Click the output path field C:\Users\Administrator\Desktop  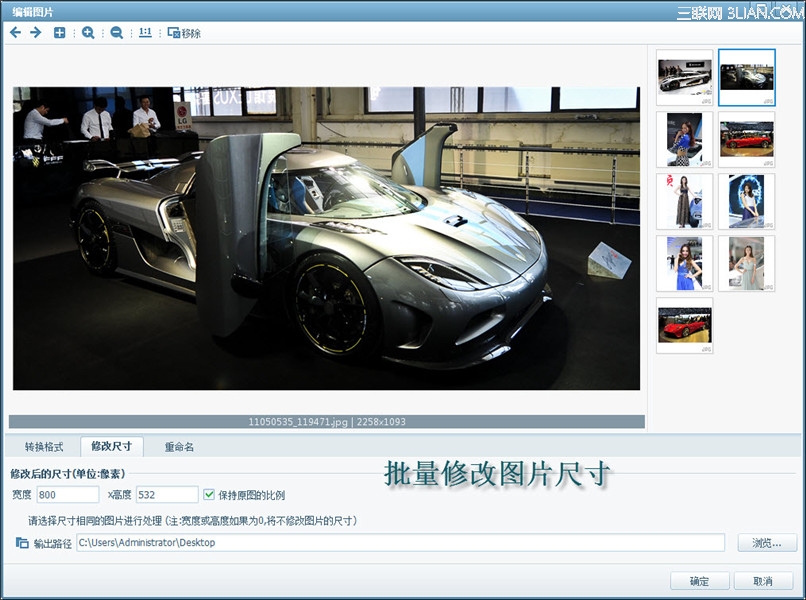click(x=400, y=542)
